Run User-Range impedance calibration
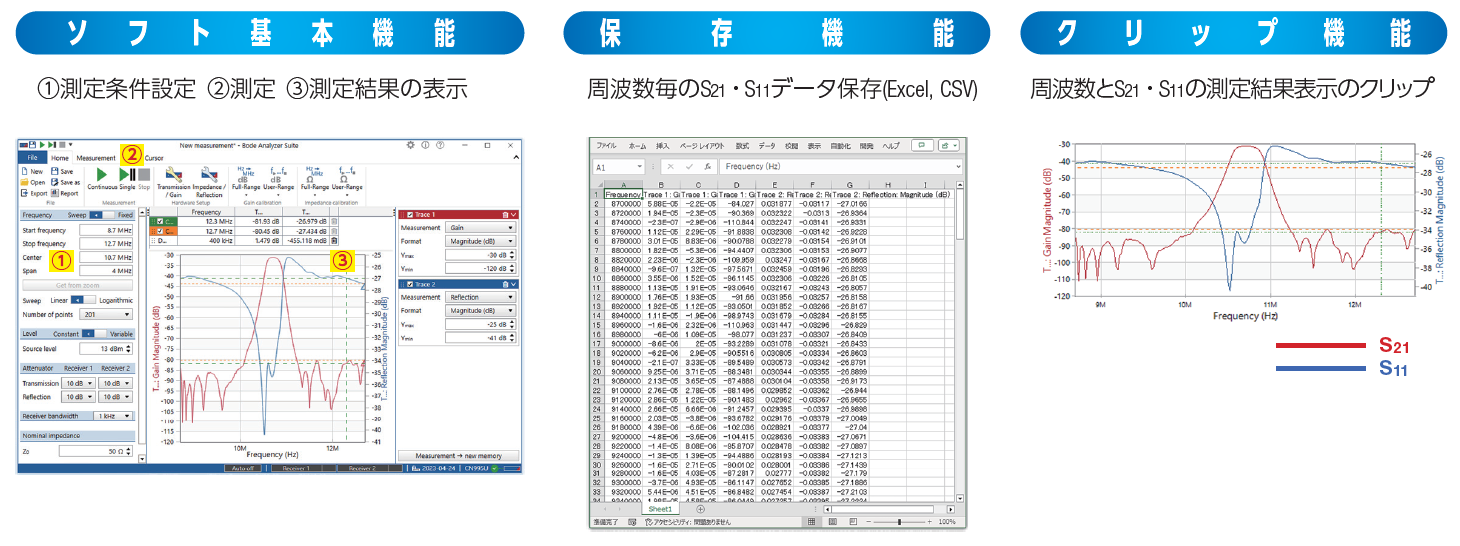Viewport: 1460px width, 546px height. point(347,181)
